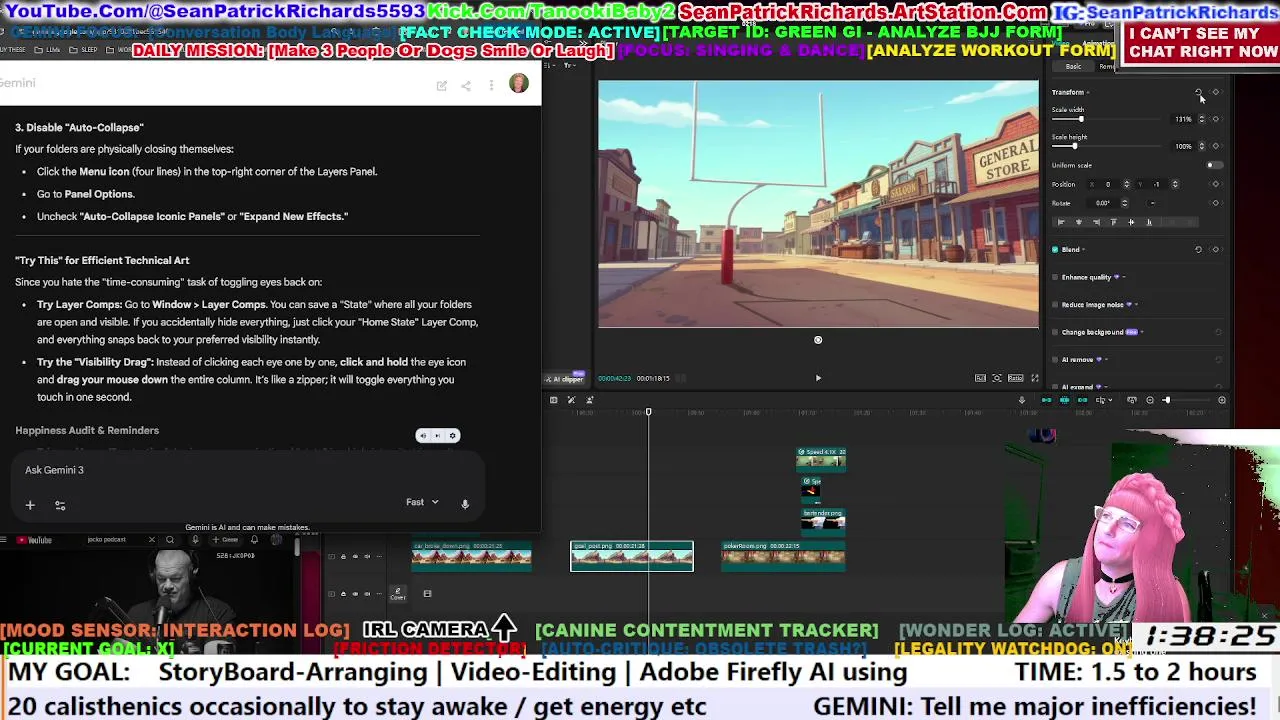Collapse the Transform section

click(x=1088, y=92)
